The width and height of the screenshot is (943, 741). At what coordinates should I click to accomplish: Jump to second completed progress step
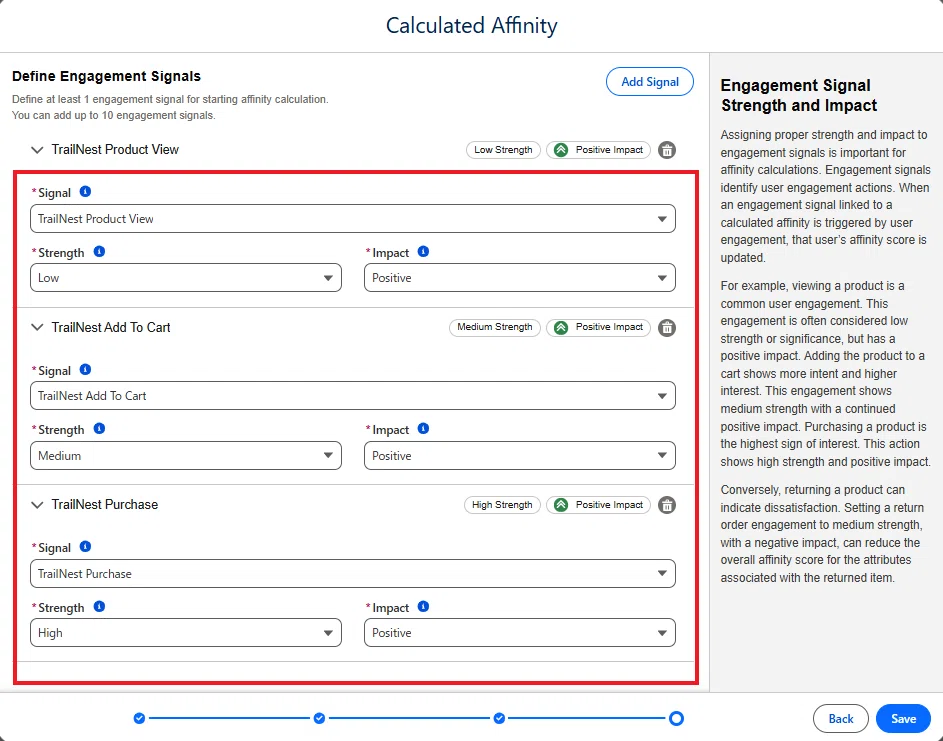[319, 718]
